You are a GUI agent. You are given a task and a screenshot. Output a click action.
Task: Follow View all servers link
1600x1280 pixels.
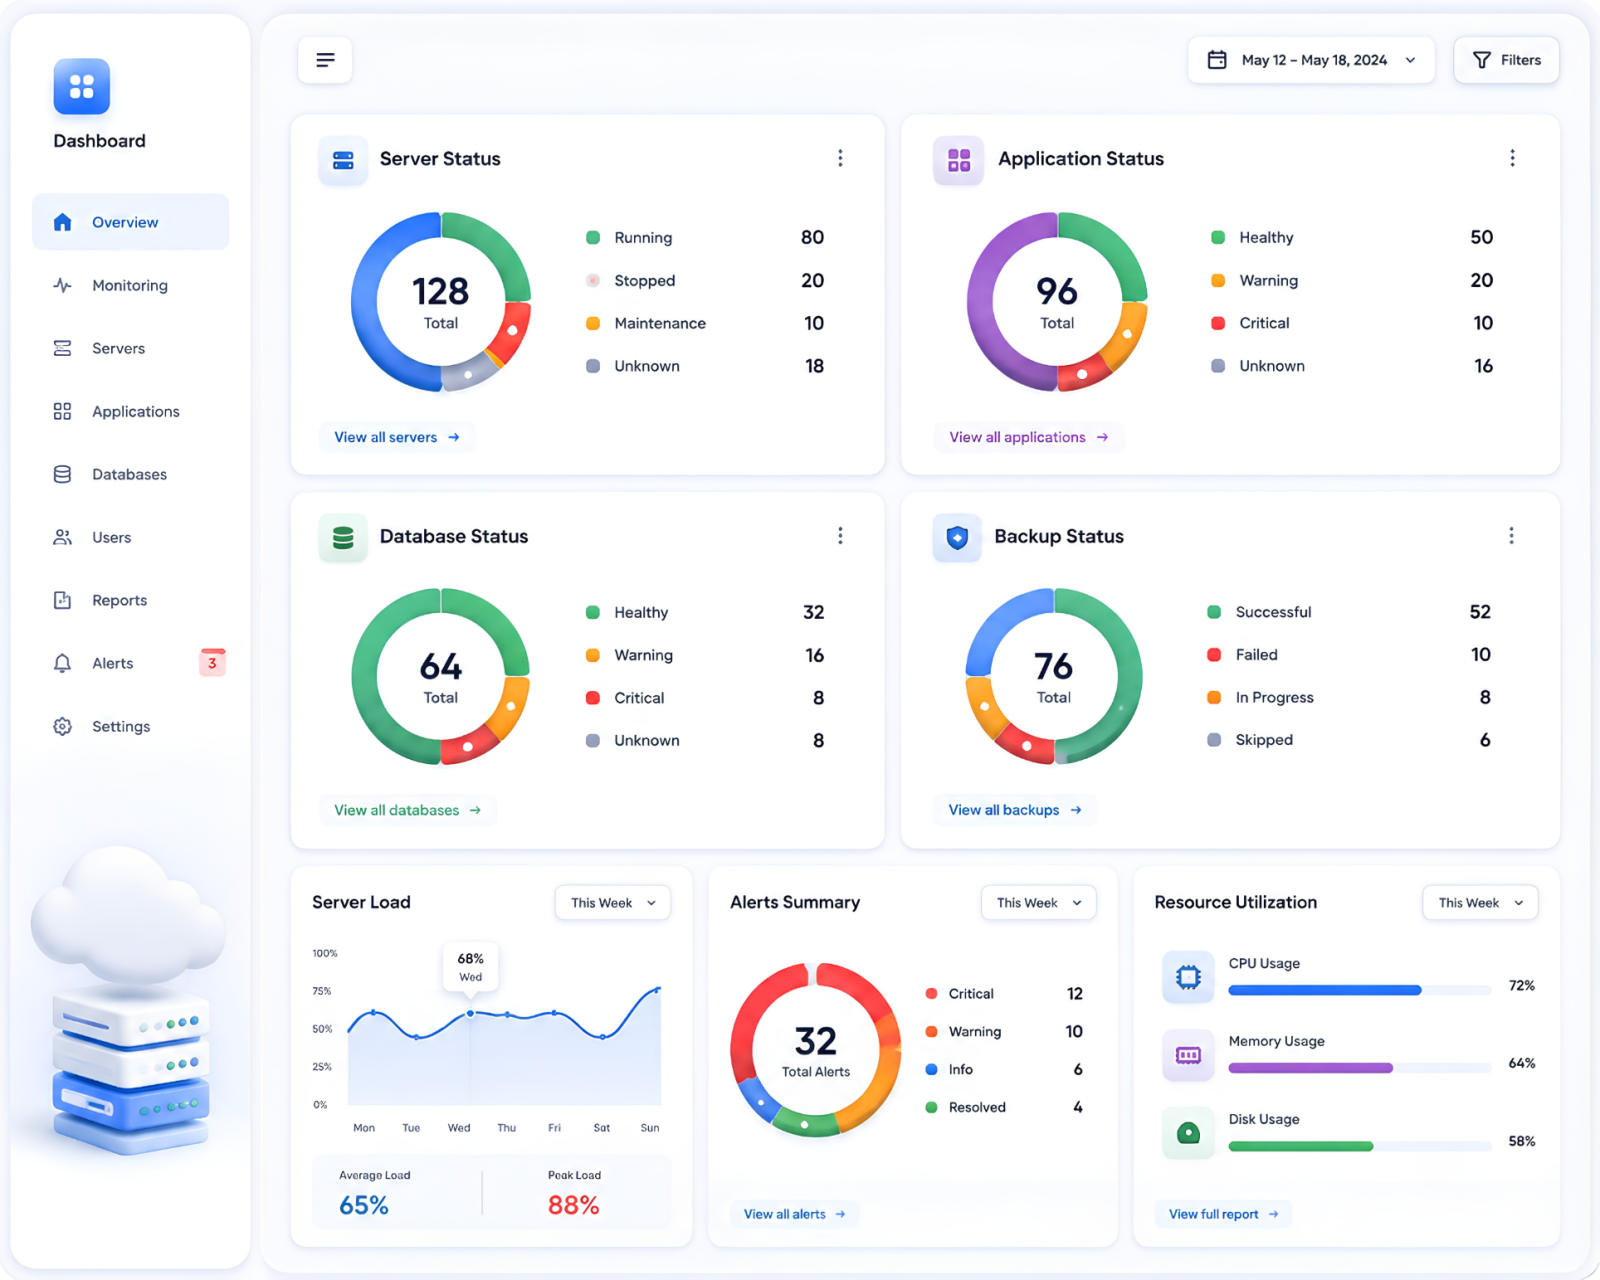[397, 437]
